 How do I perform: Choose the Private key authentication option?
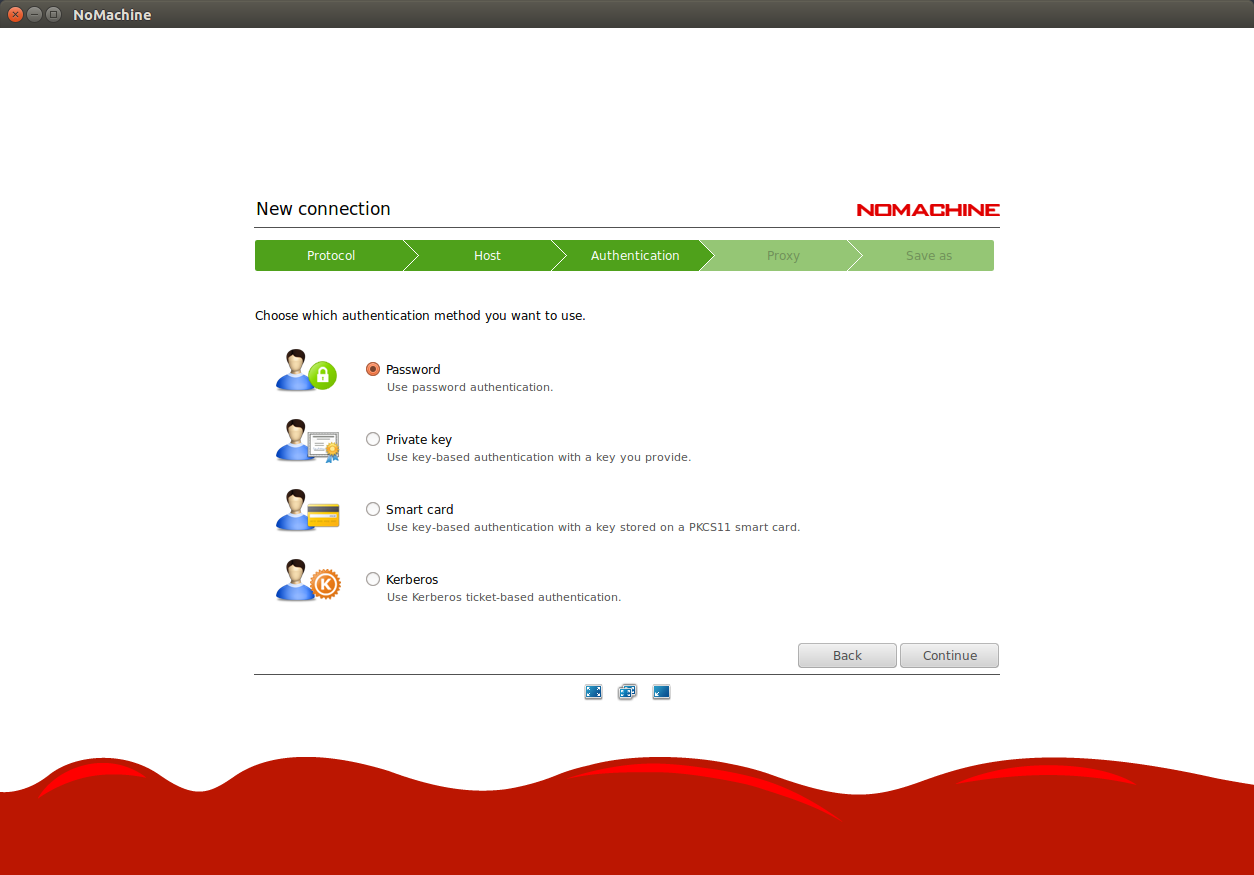point(373,439)
